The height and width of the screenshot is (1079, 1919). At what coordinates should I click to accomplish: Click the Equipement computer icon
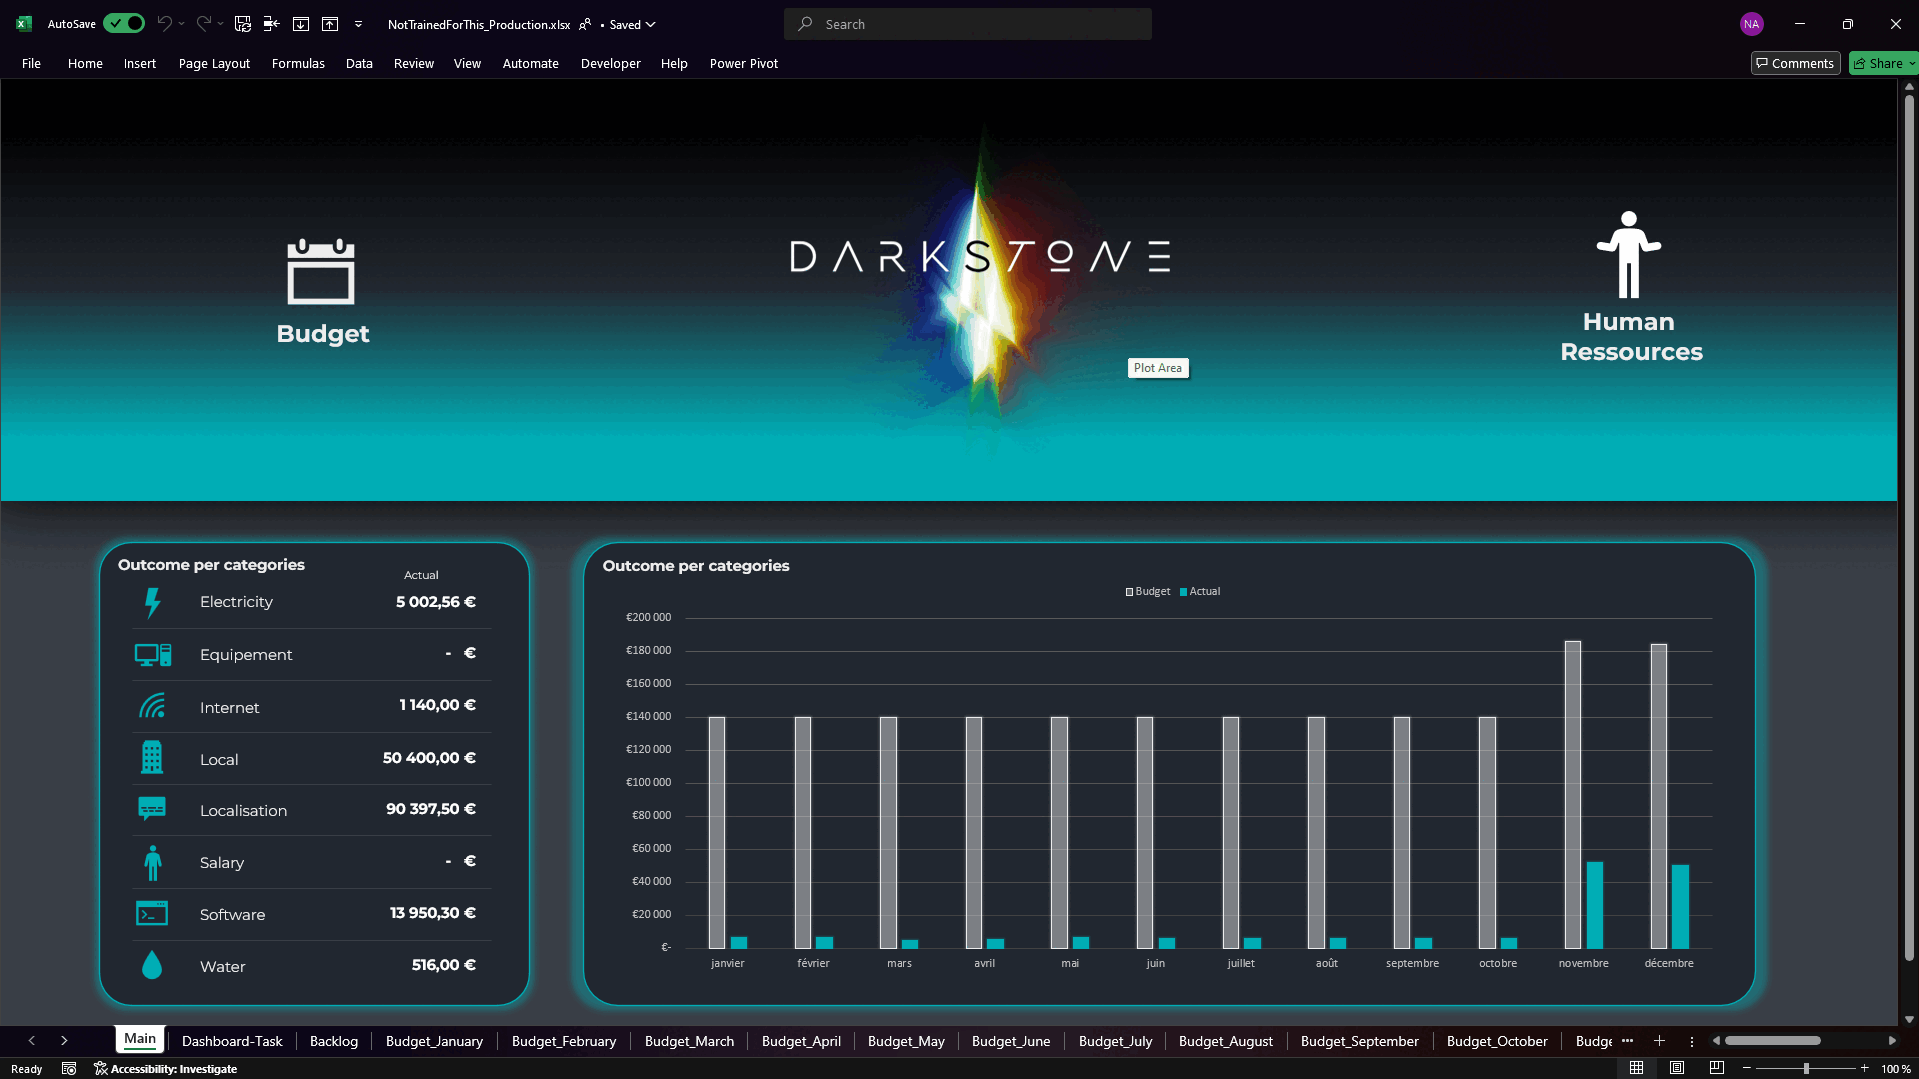pos(153,655)
